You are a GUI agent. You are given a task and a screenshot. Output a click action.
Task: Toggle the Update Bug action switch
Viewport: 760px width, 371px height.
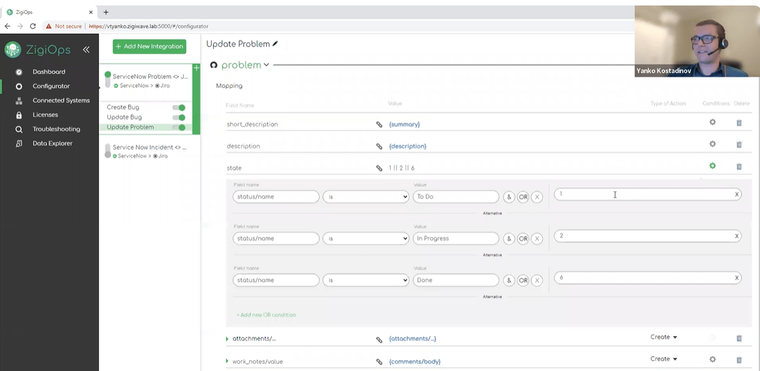179,117
